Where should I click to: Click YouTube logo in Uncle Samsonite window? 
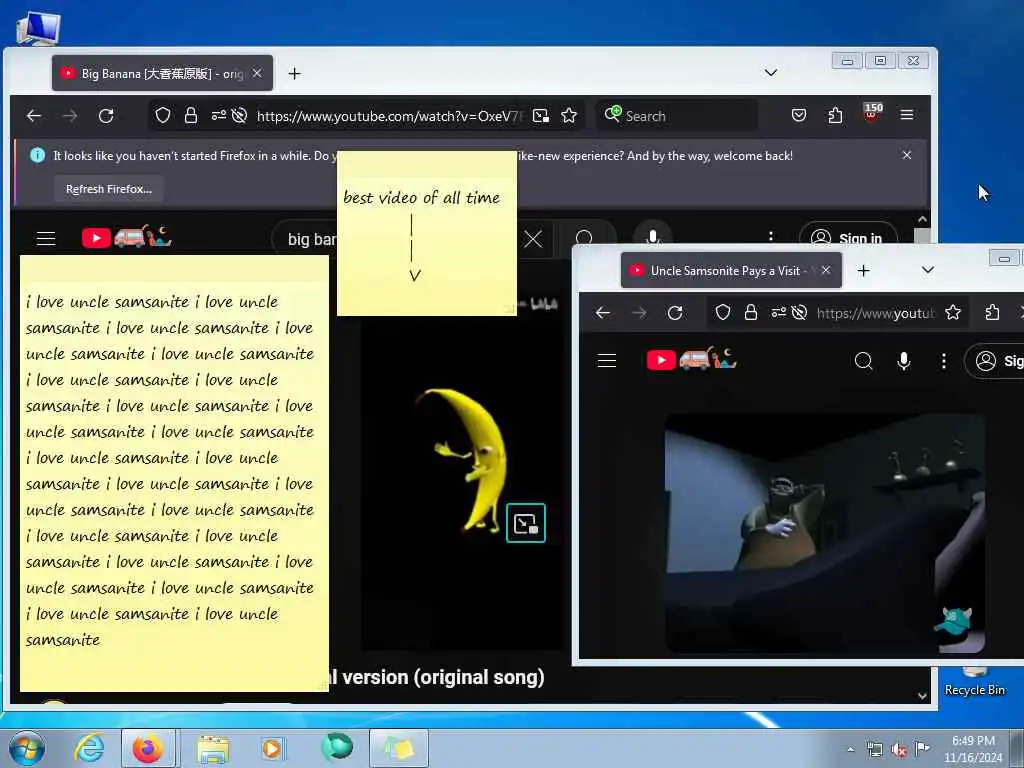pyautogui.click(x=692, y=359)
